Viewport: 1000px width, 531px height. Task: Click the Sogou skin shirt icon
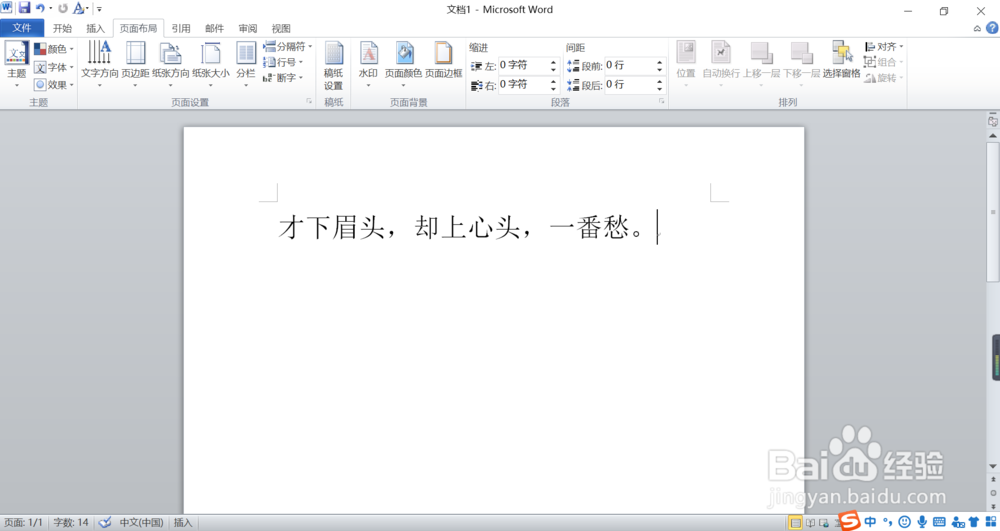click(974, 522)
